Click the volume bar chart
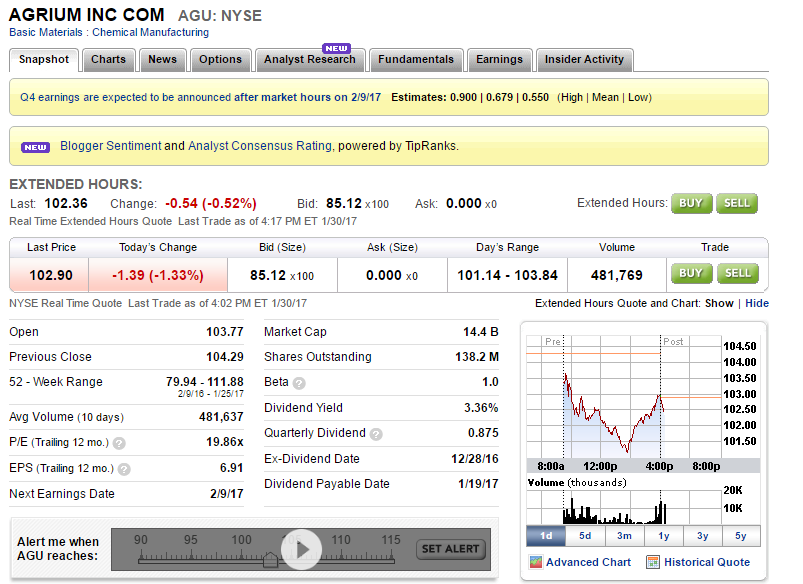 pyautogui.click(x=624, y=507)
